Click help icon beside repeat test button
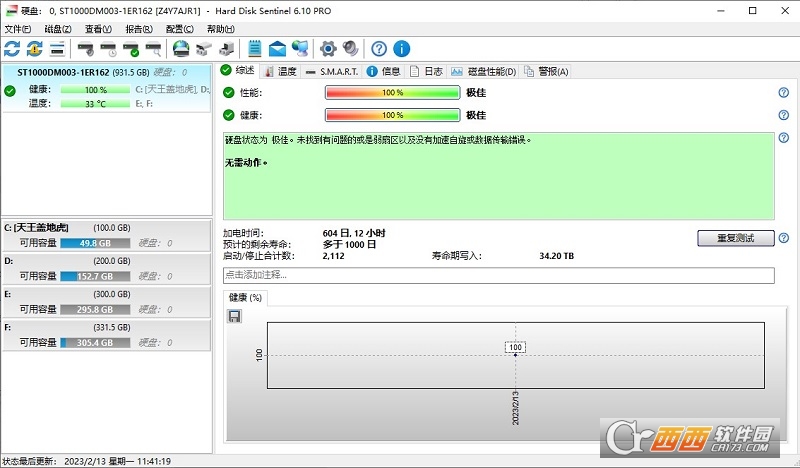The height and width of the screenshot is (468, 800). click(784, 238)
